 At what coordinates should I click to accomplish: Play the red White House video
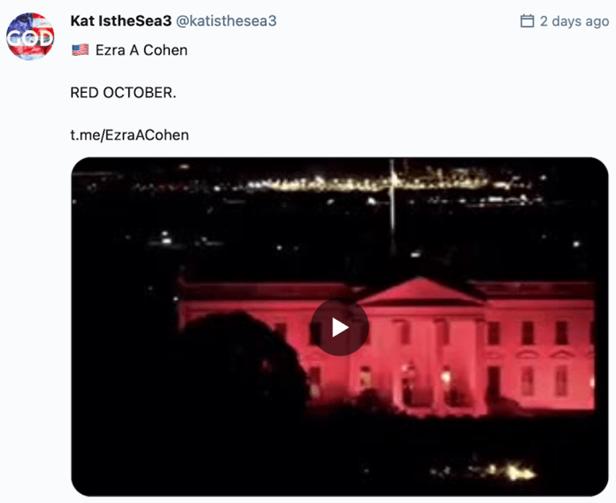339,327
